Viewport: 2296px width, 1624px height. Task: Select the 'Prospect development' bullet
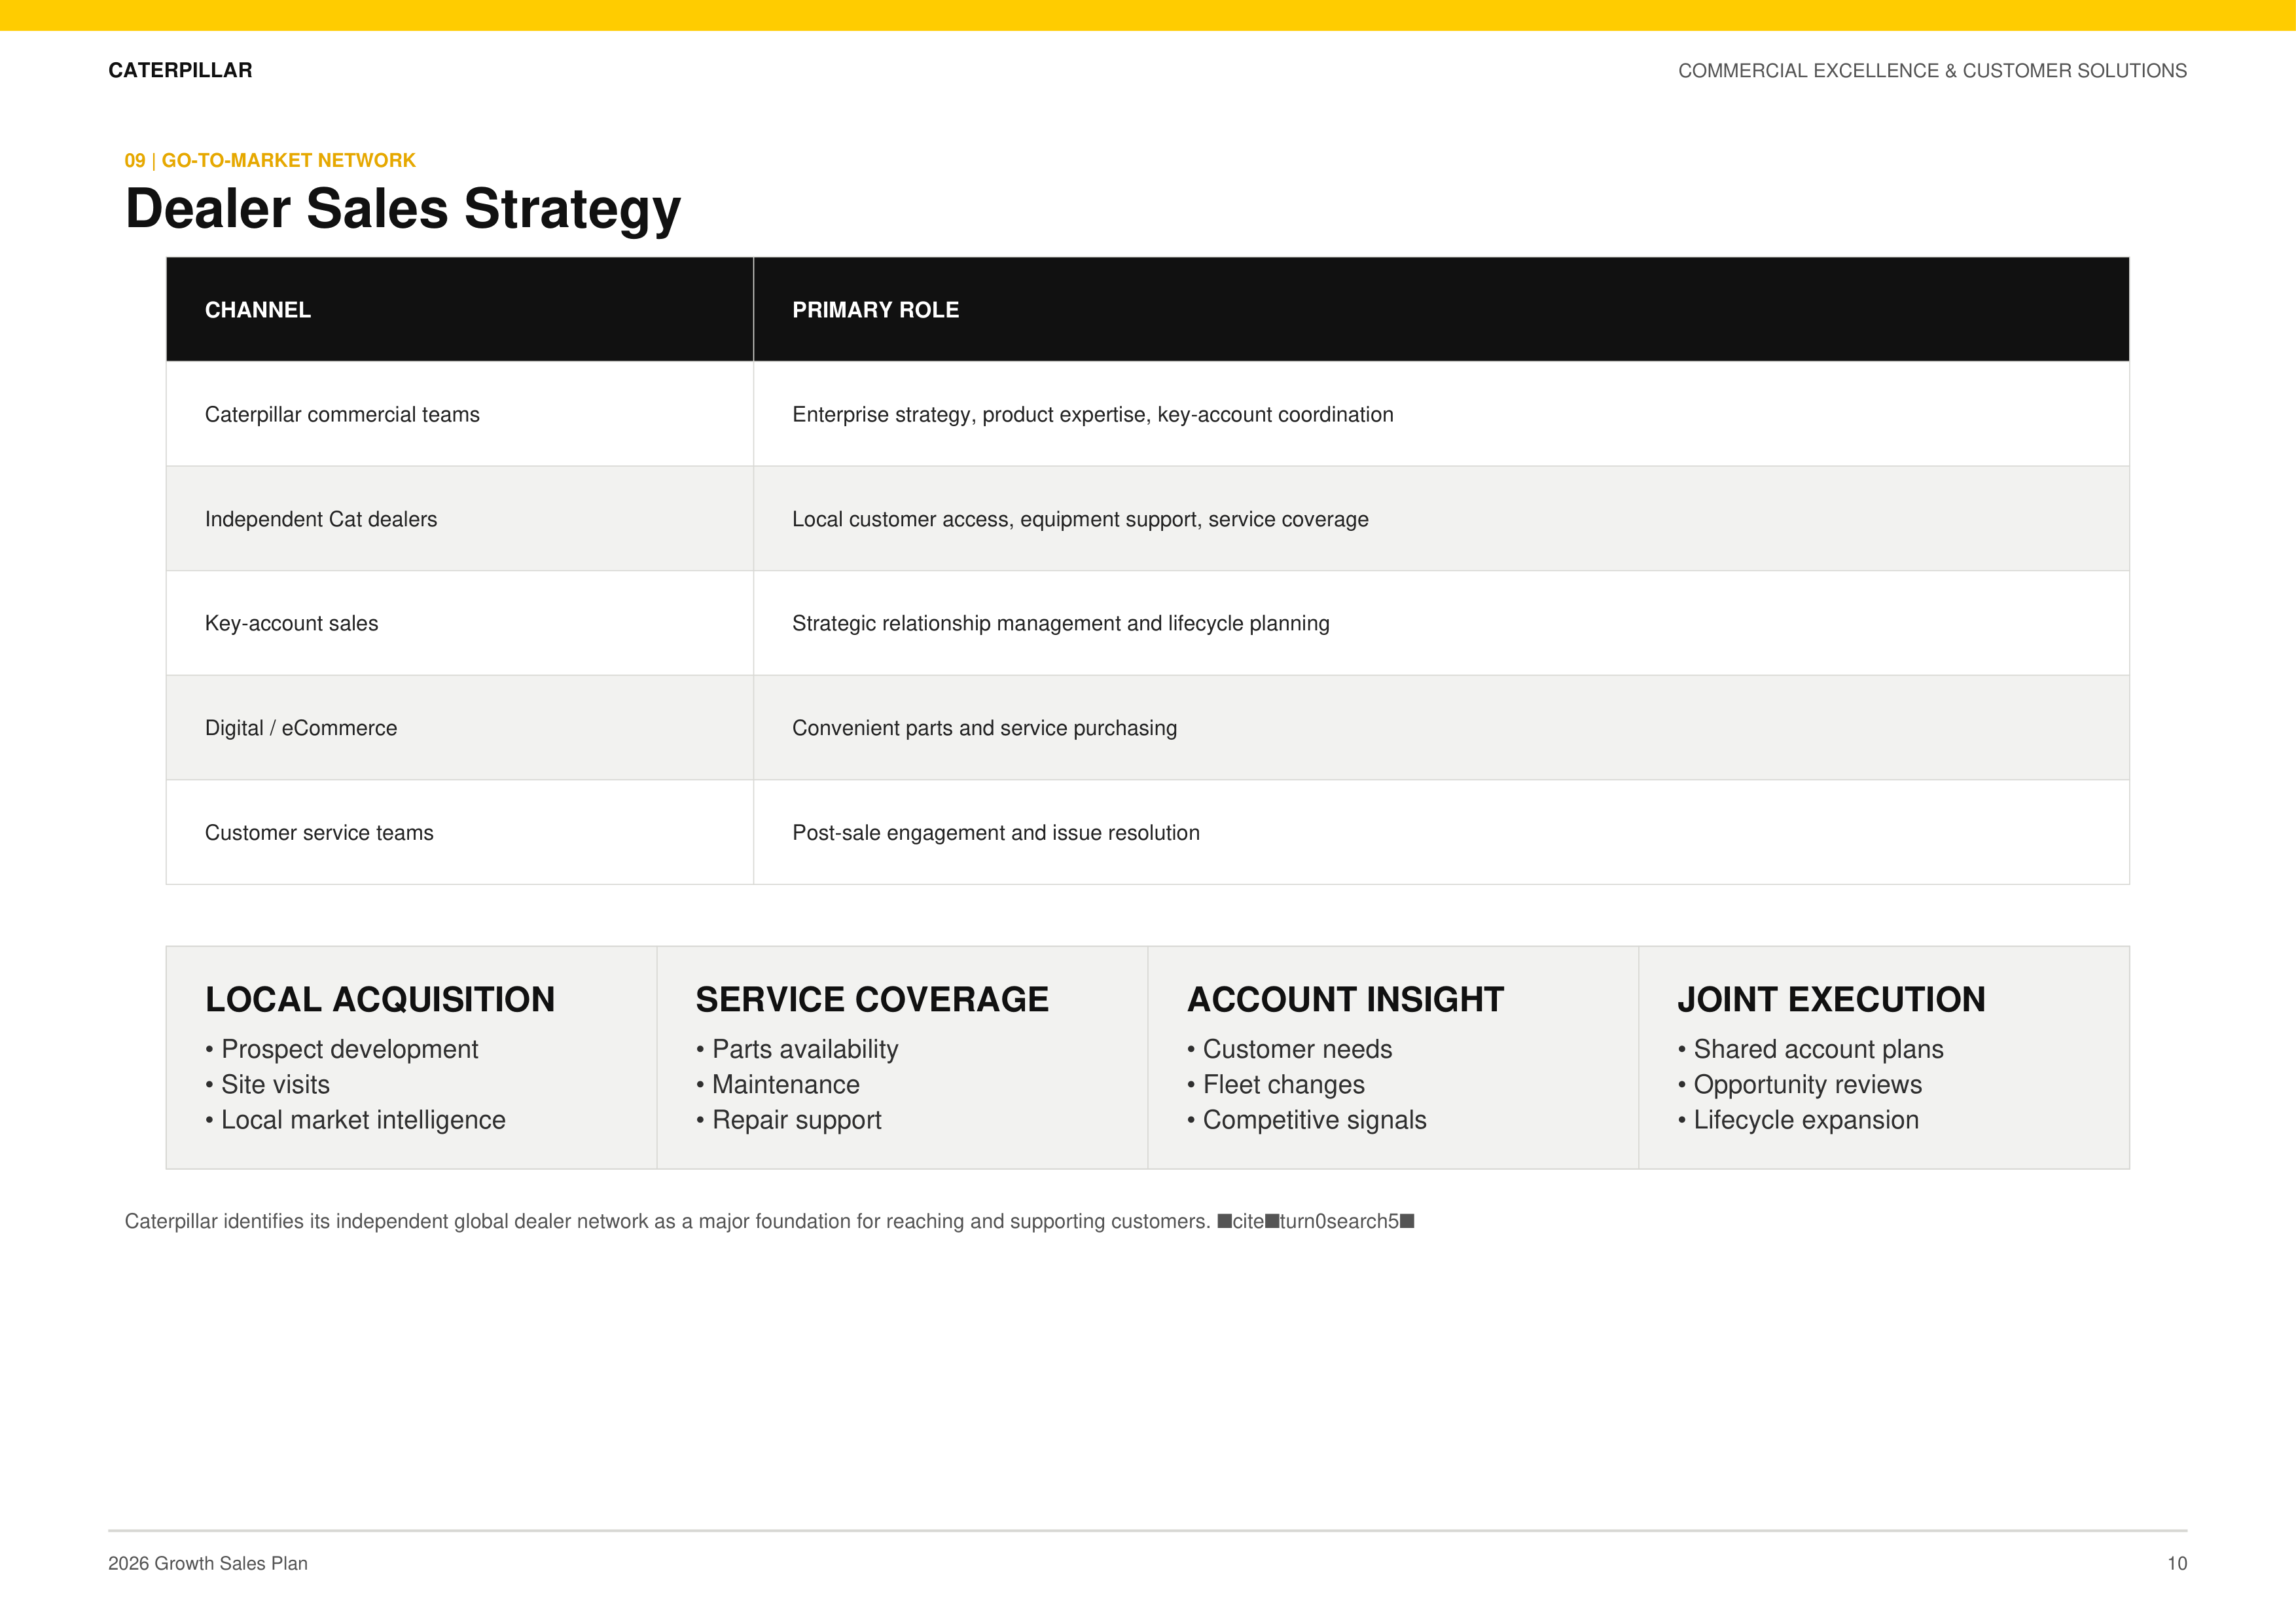(x=342, y=1049)
